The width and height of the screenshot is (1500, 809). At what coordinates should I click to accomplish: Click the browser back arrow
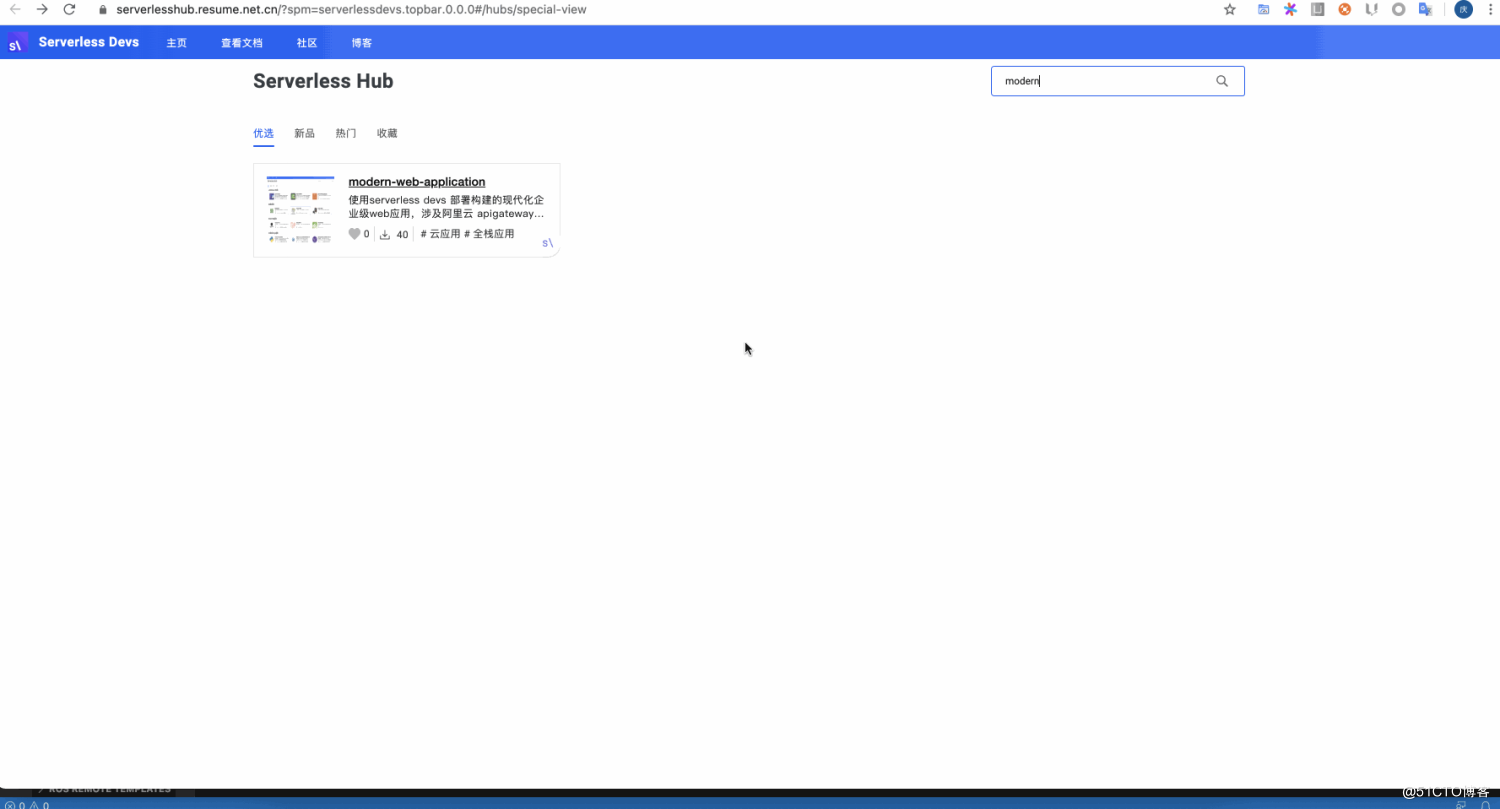pos(15,9)
